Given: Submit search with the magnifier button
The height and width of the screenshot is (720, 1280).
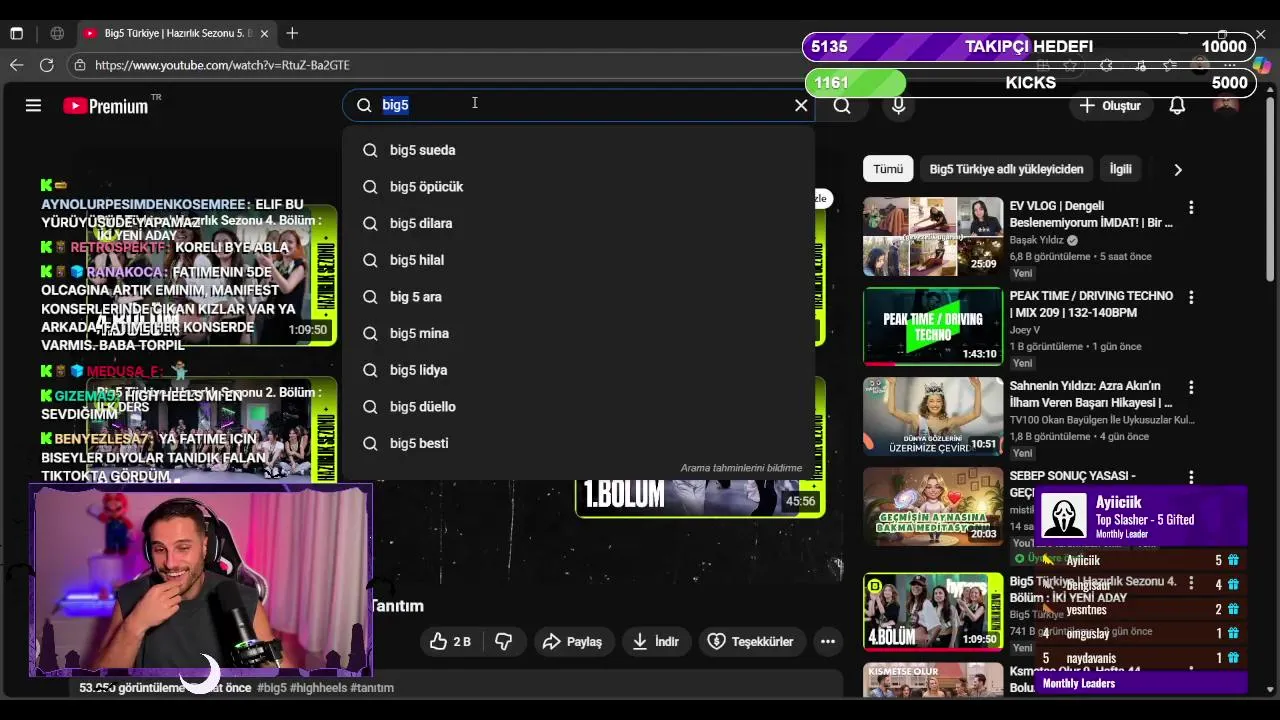Looking at the screenshot, I should (x=842, y=105).
